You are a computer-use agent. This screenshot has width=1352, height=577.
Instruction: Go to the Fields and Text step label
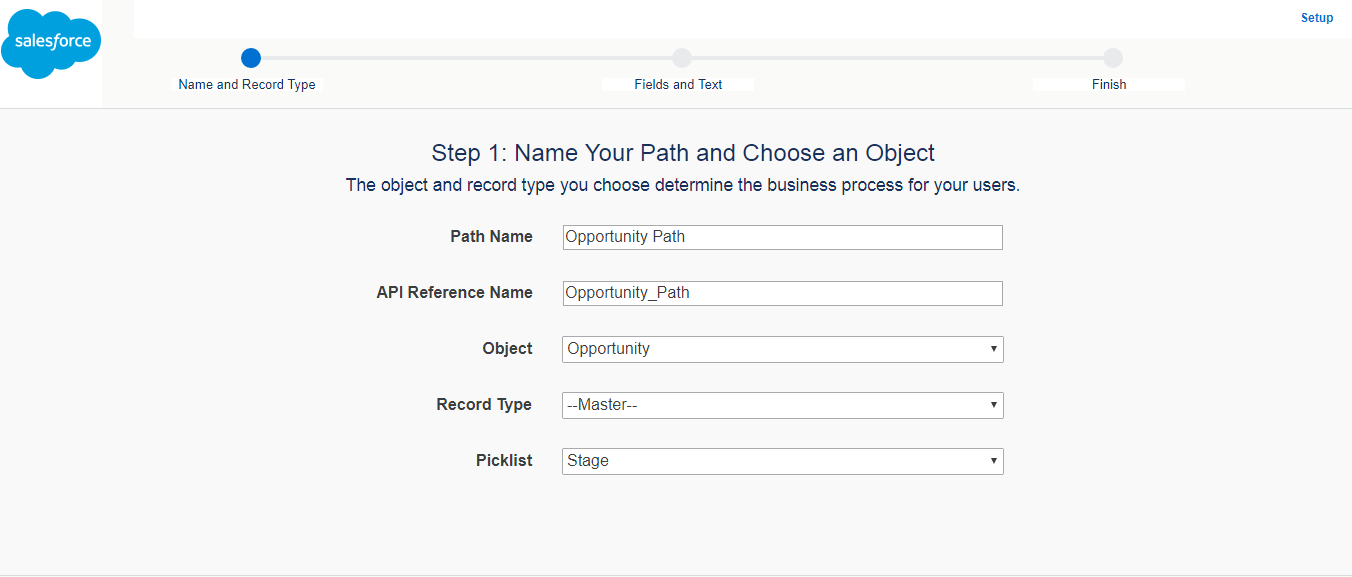click(678, 85)
